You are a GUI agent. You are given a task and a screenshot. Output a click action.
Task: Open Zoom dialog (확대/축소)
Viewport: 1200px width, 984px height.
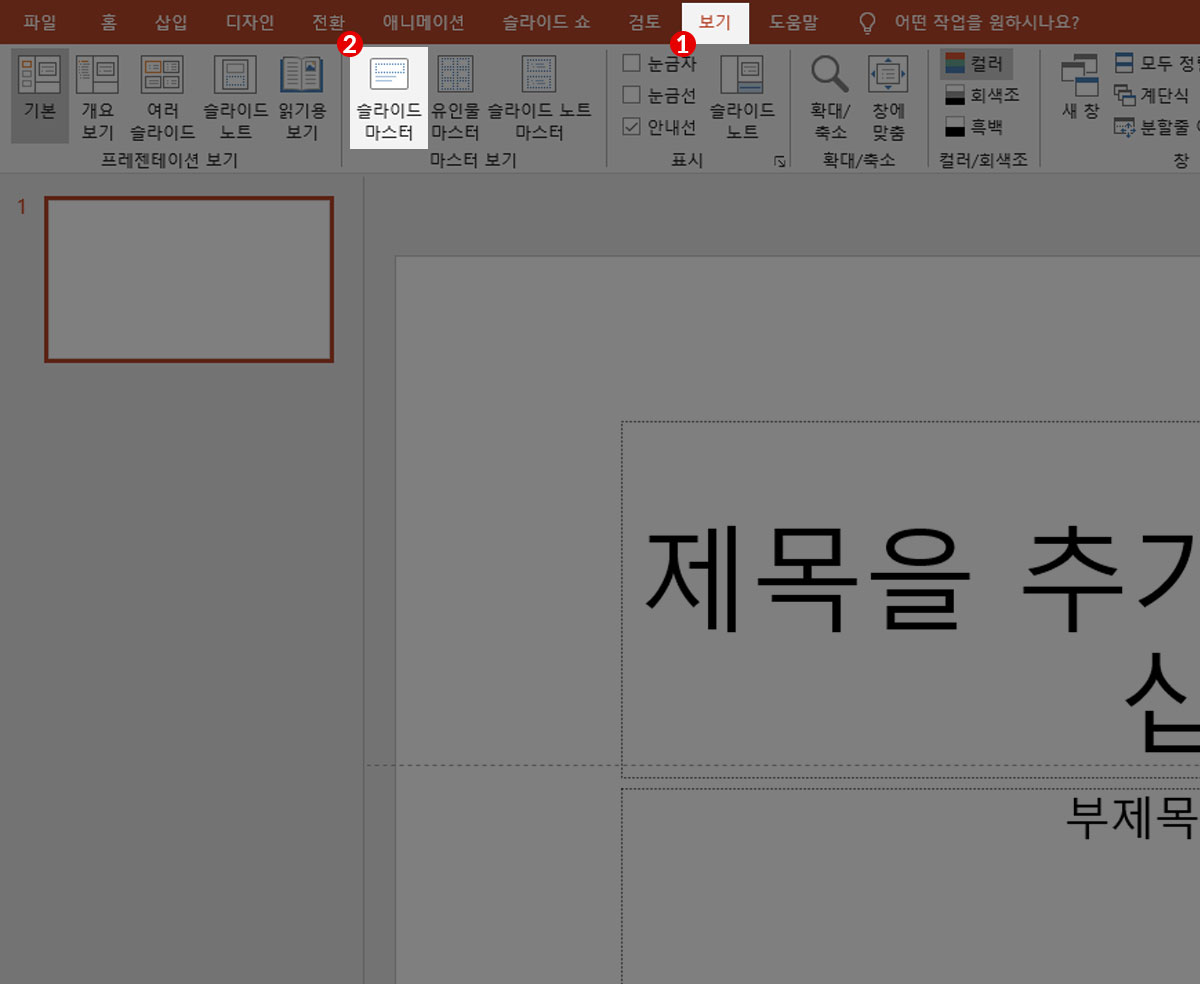tap(830, 97)
